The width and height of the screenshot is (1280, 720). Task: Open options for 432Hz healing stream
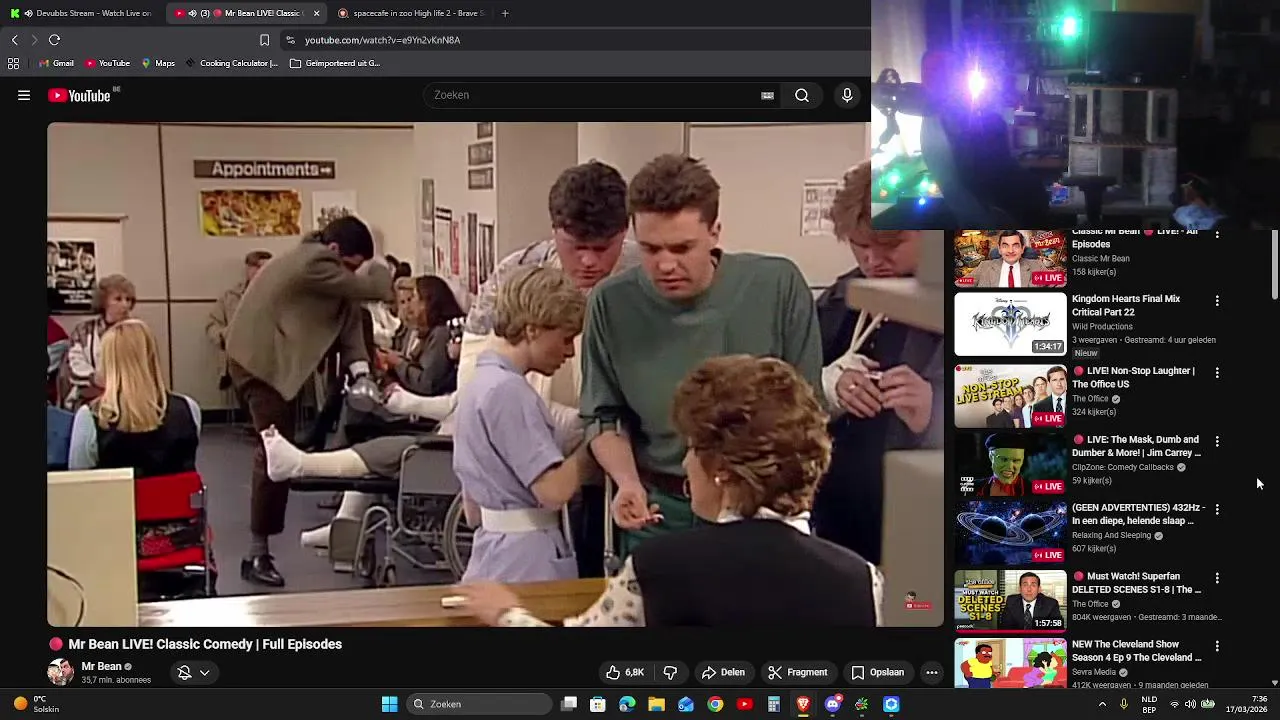coord(1217,510)
